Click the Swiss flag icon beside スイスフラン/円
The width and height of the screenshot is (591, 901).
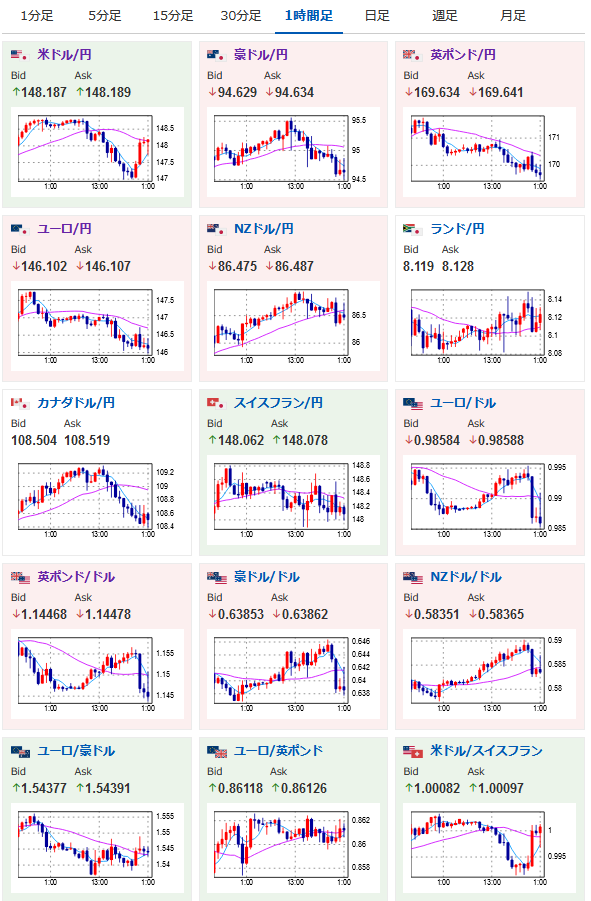click(x=216, y=403)
